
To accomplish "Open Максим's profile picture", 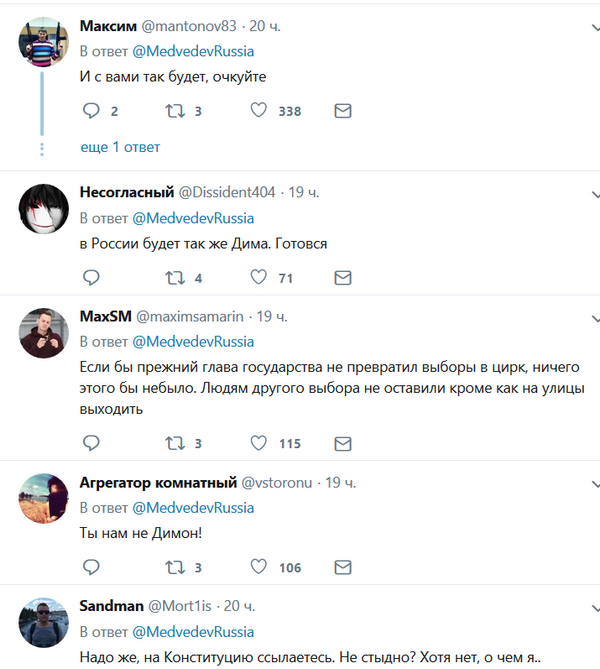I will coord(42,43).
